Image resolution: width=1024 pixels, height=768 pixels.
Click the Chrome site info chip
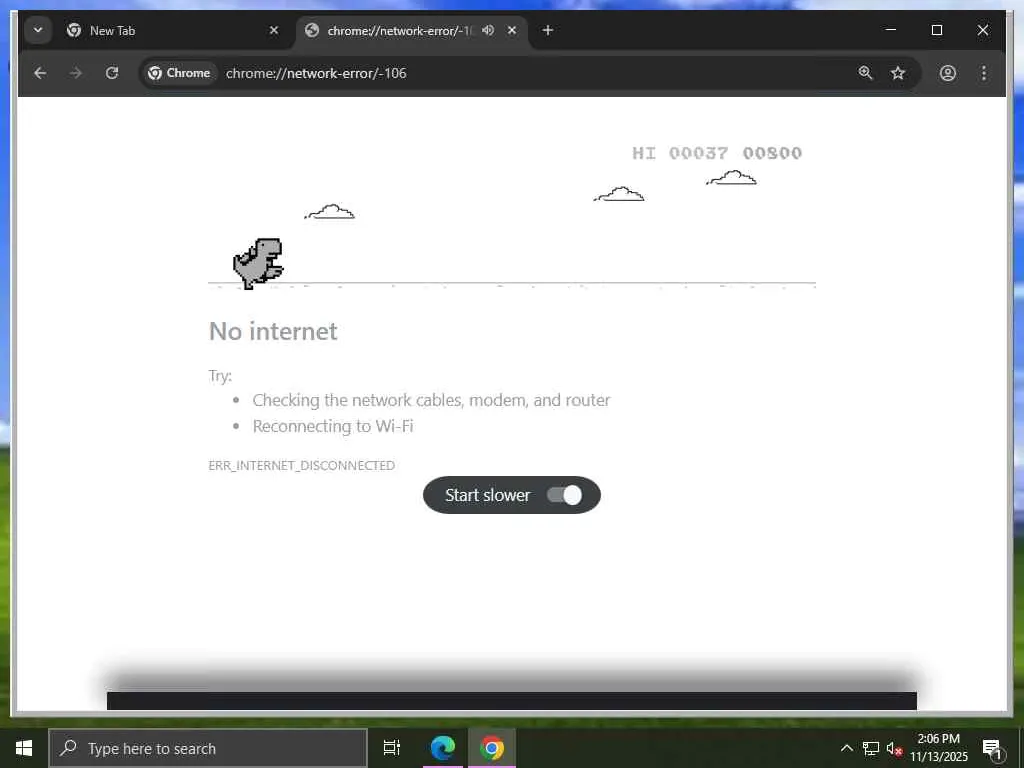(x=179, y=73)
